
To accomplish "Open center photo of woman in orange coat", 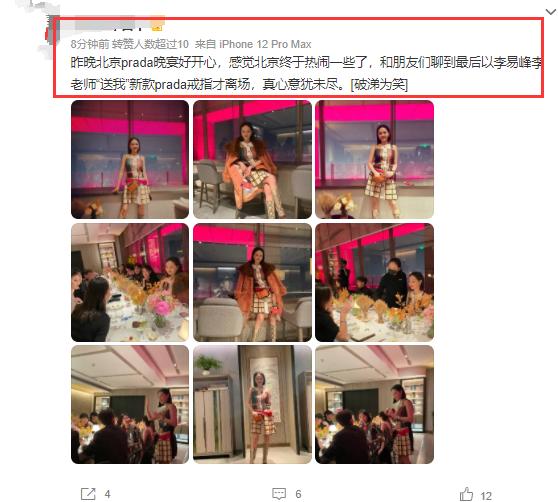I will [x=252, y=282].
